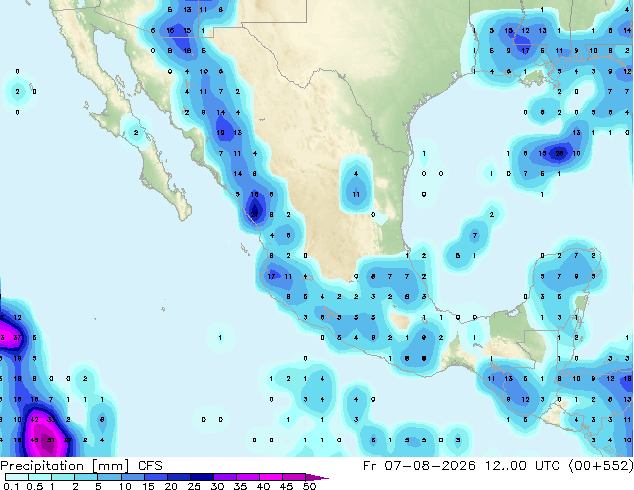Viewport: 634px width, 490px height.
Task: Pick the legend swatch between 45 and 50
Action: click(294, 477)
